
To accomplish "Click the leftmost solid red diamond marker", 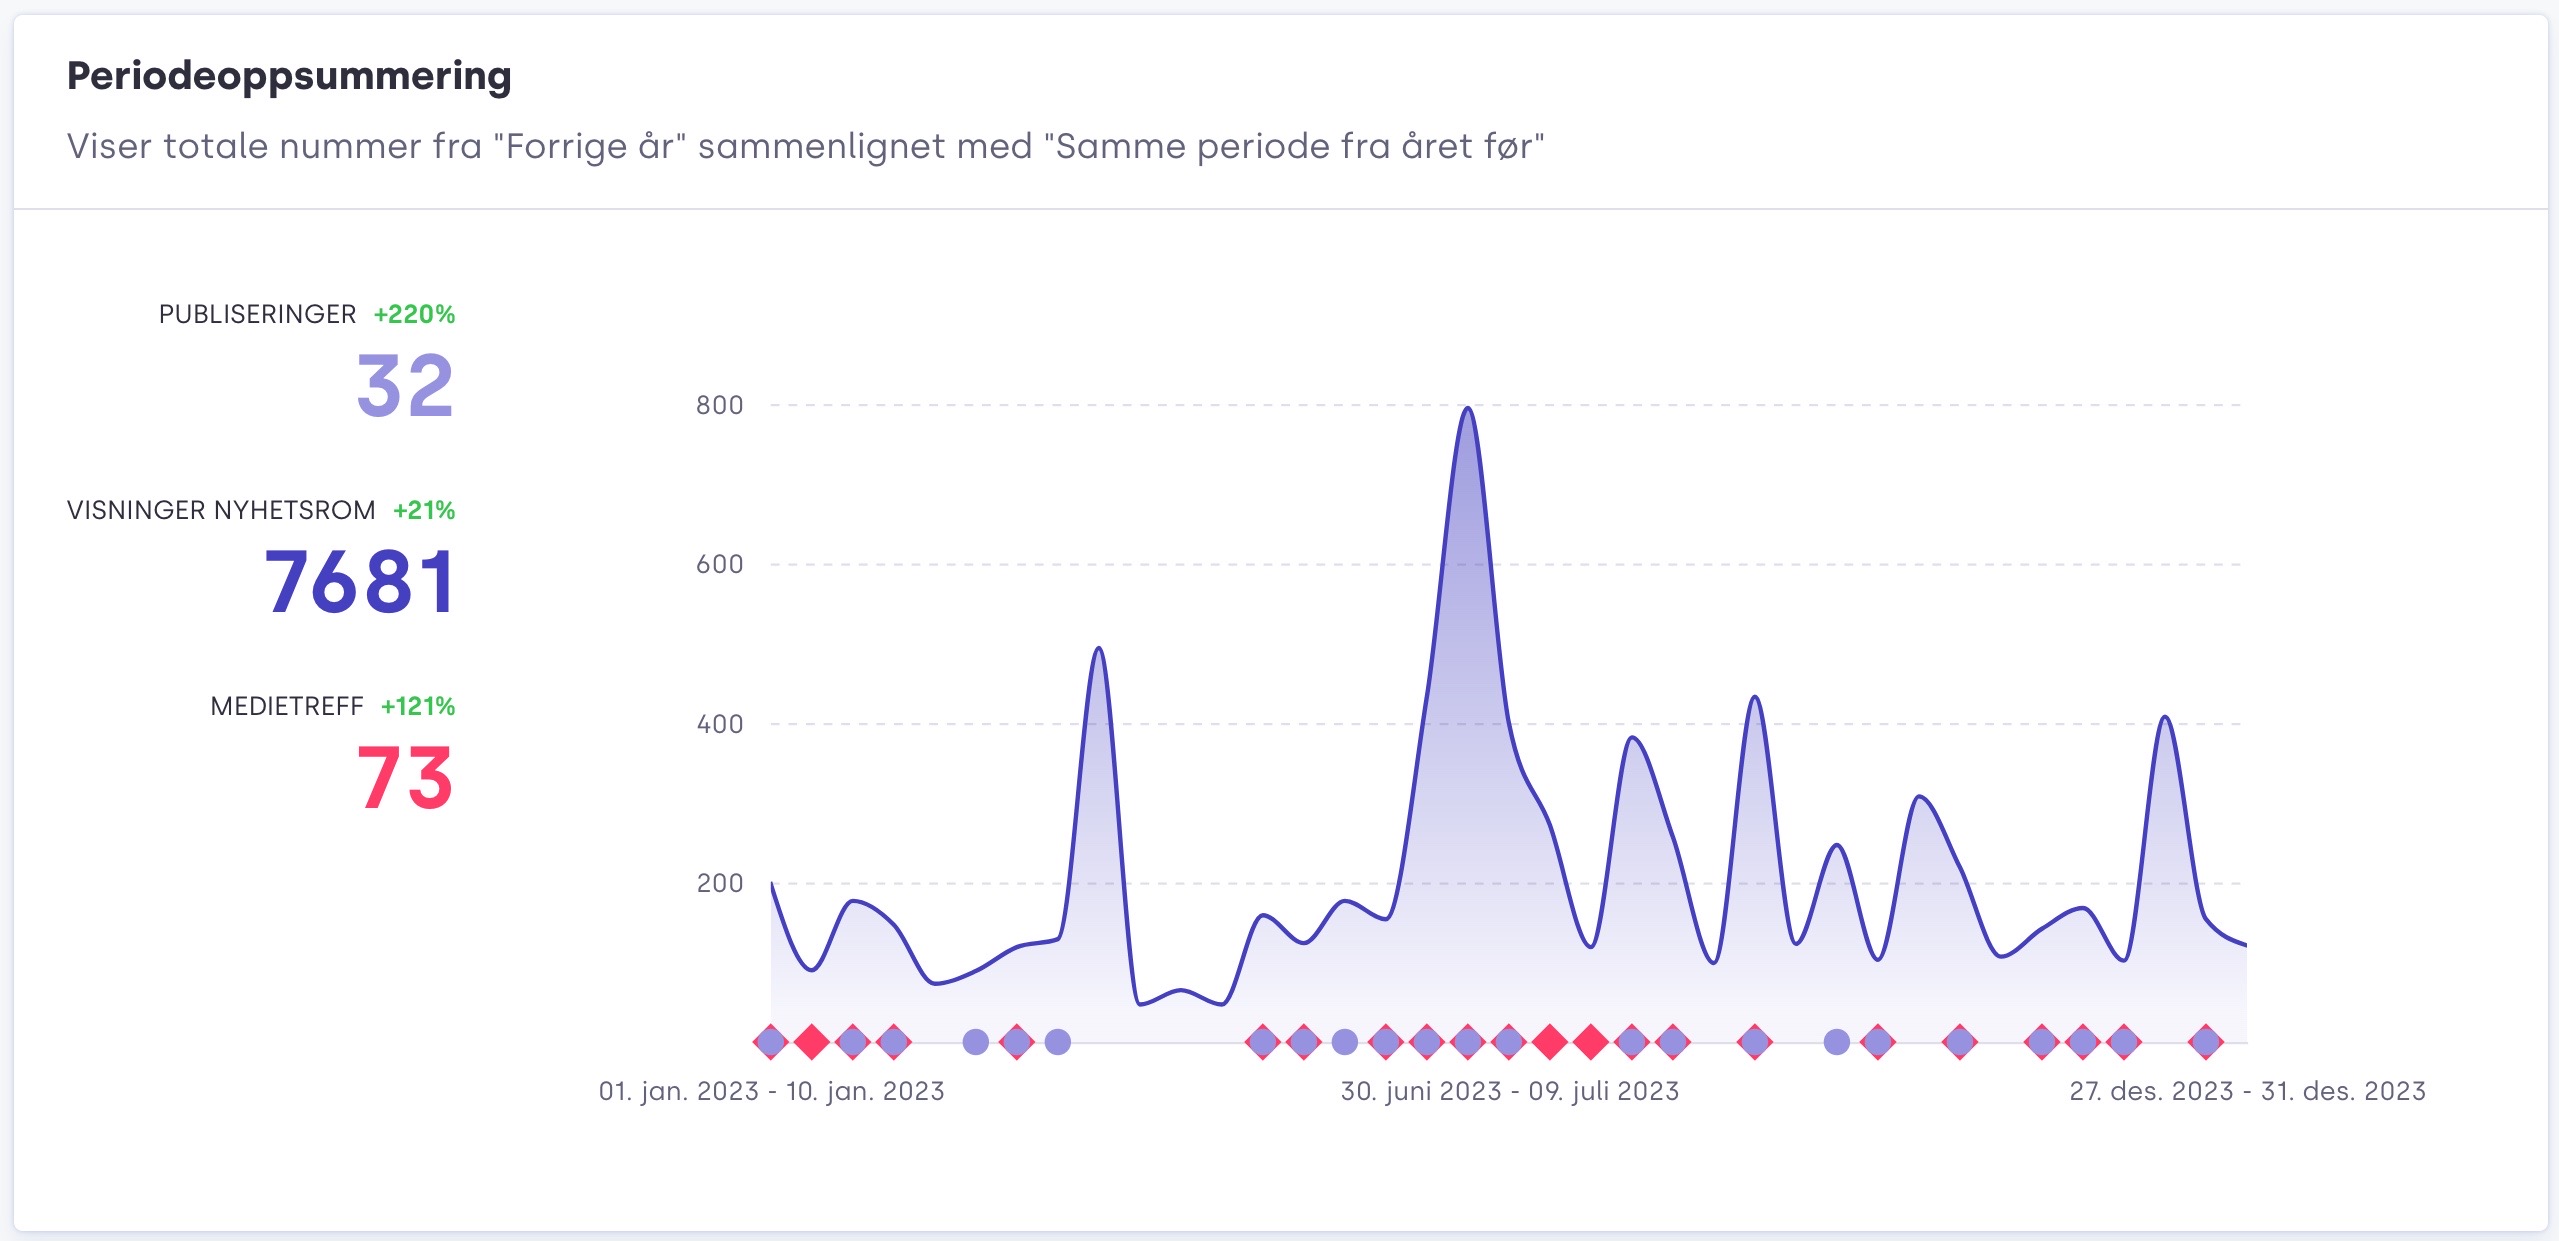I will click(812, 1042).
